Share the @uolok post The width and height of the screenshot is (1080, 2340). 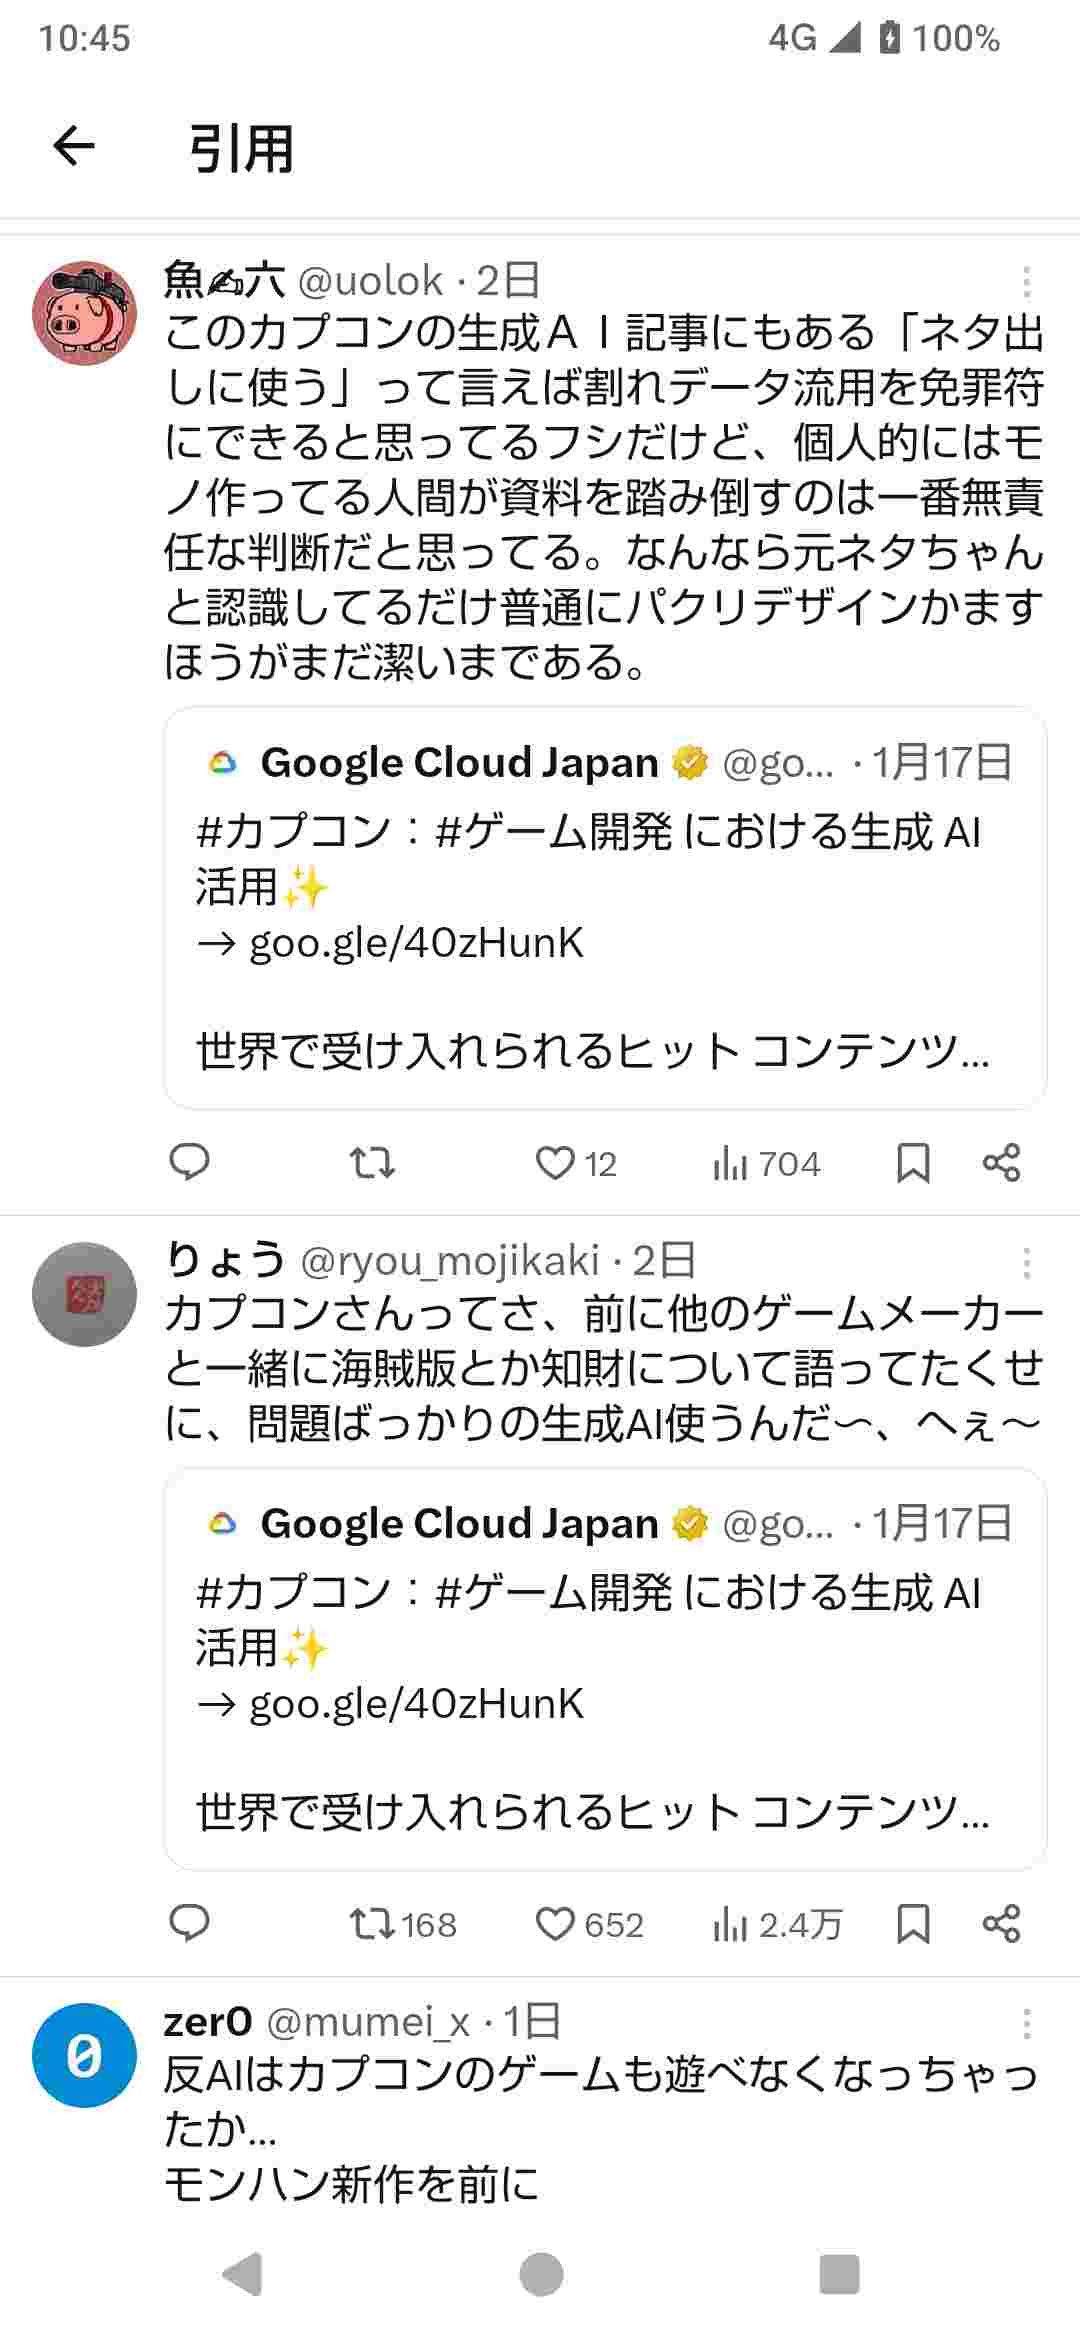point(1001,1163)
